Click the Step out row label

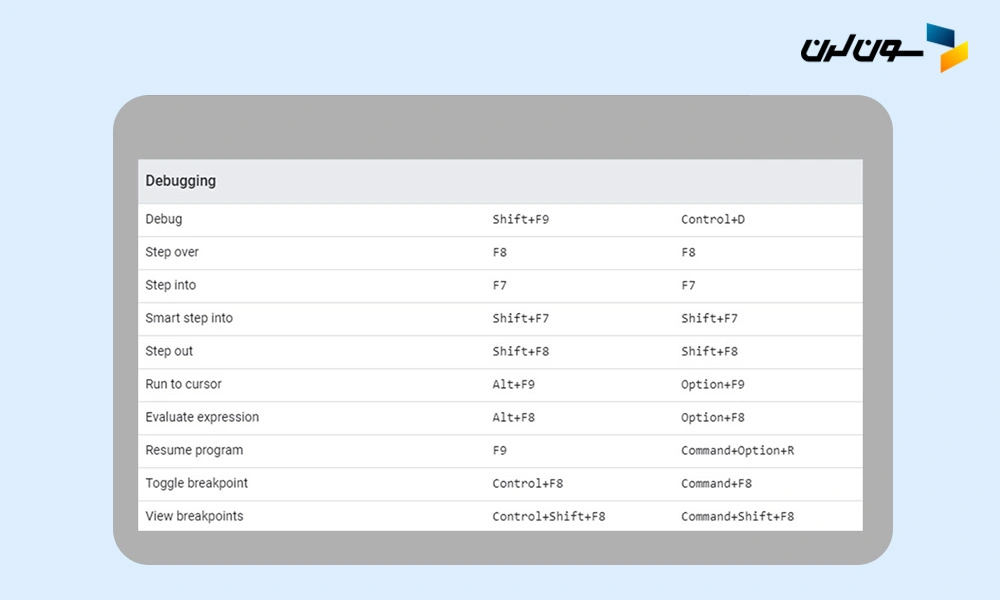click(169, 351)
